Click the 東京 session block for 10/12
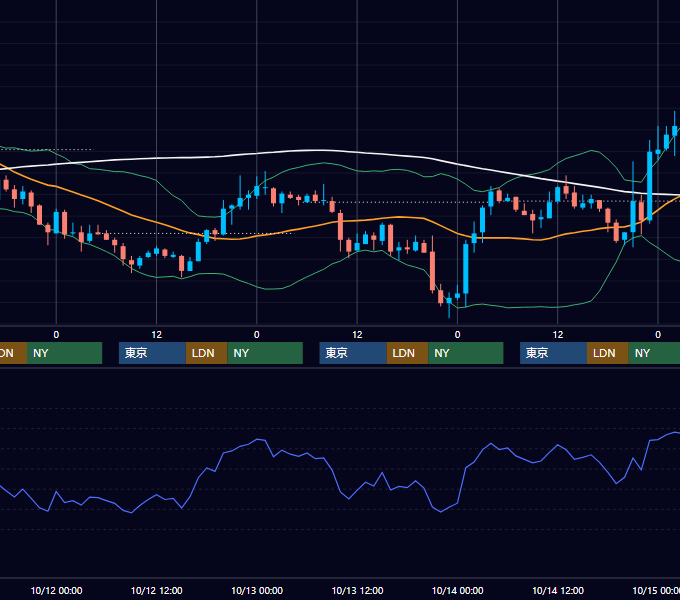The image size is (680, 600). pyautogui.click(x=152, y=353)
